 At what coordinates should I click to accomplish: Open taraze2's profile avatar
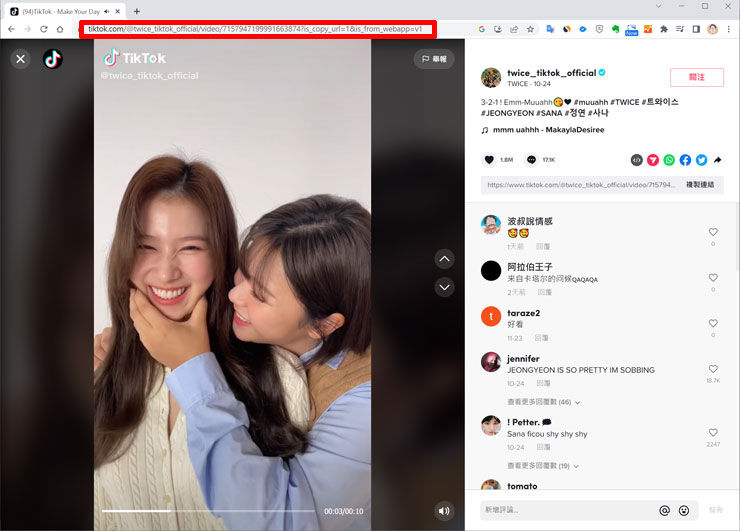point(491,316)
